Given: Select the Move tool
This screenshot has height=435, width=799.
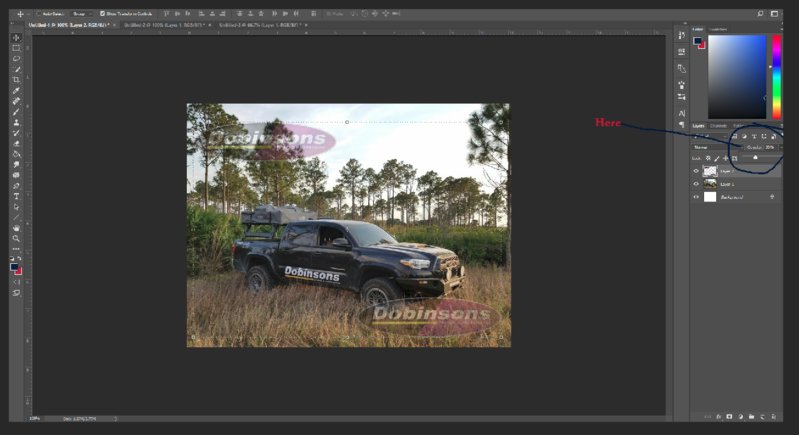Looking at the screenshot, I should point(16,38).
